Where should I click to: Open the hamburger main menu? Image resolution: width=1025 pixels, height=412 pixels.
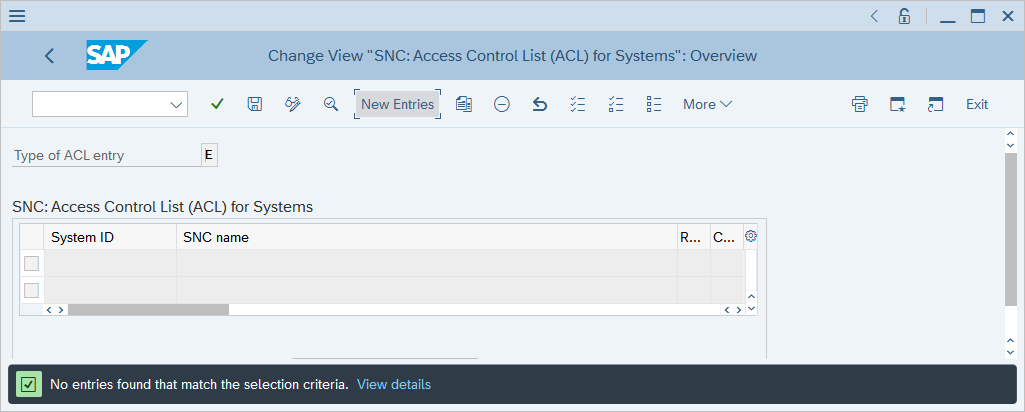pyautogui.click(x=17, y=16)
